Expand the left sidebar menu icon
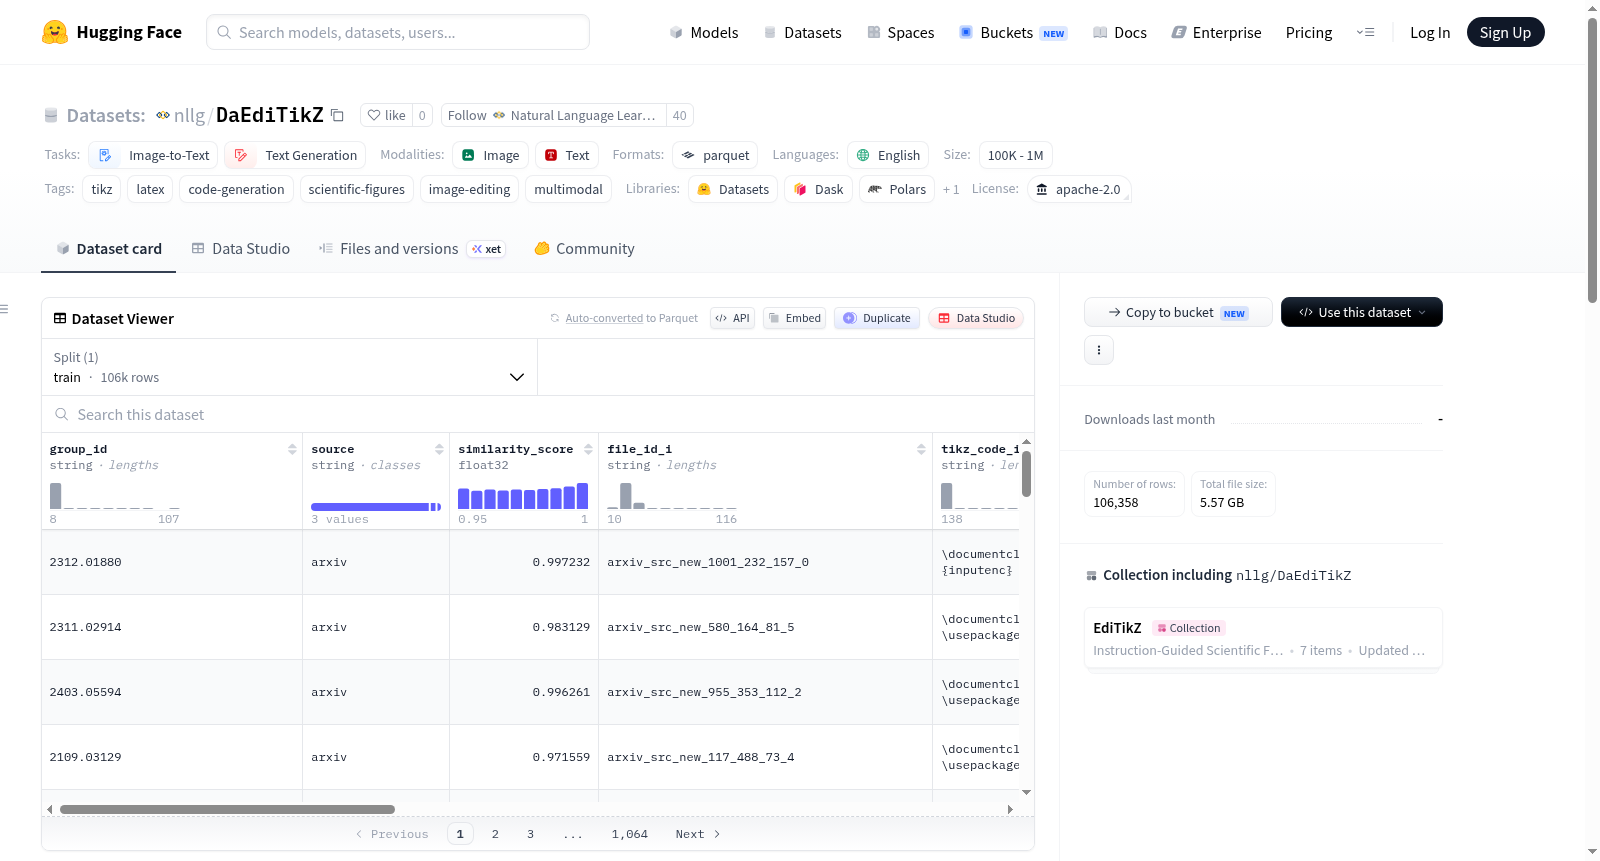 [4, 309]
